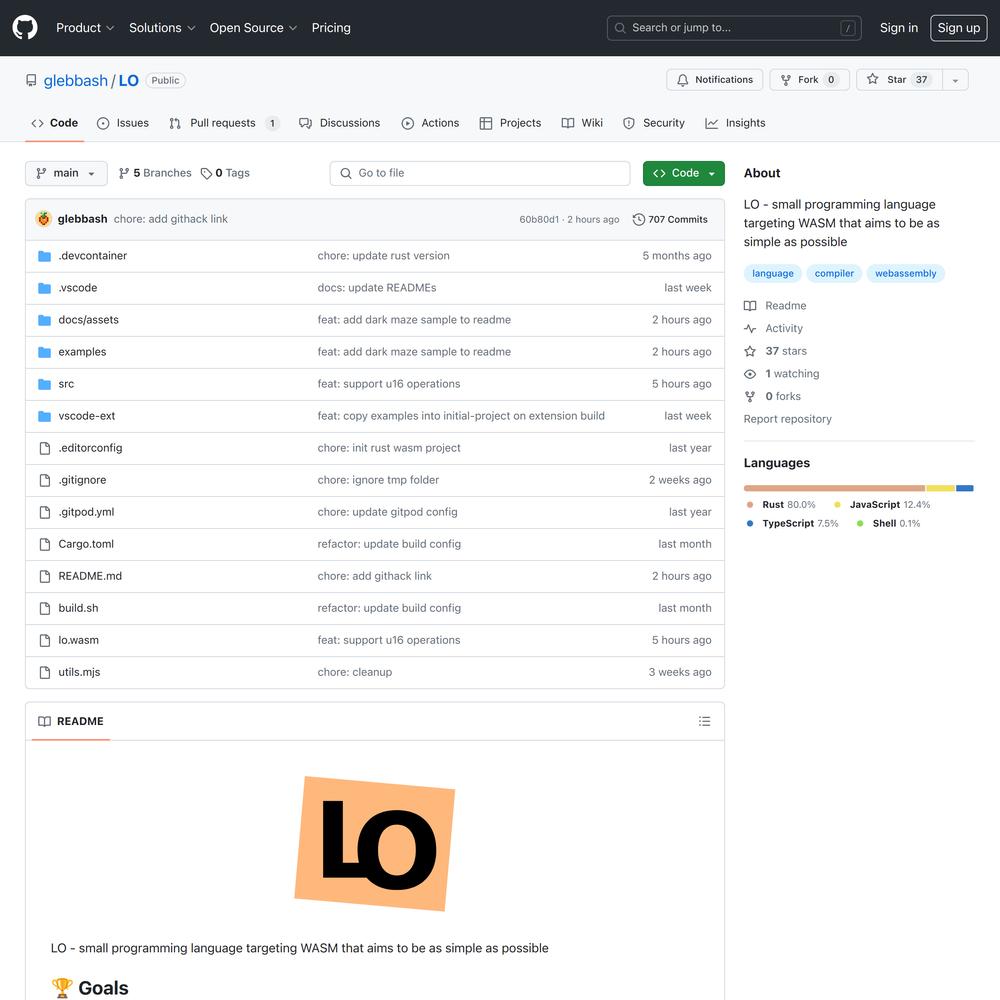This screenshot has width=1000, height=1000.
Task: Click the pulse icon next to Activity
Action: (x=750, y=328)
